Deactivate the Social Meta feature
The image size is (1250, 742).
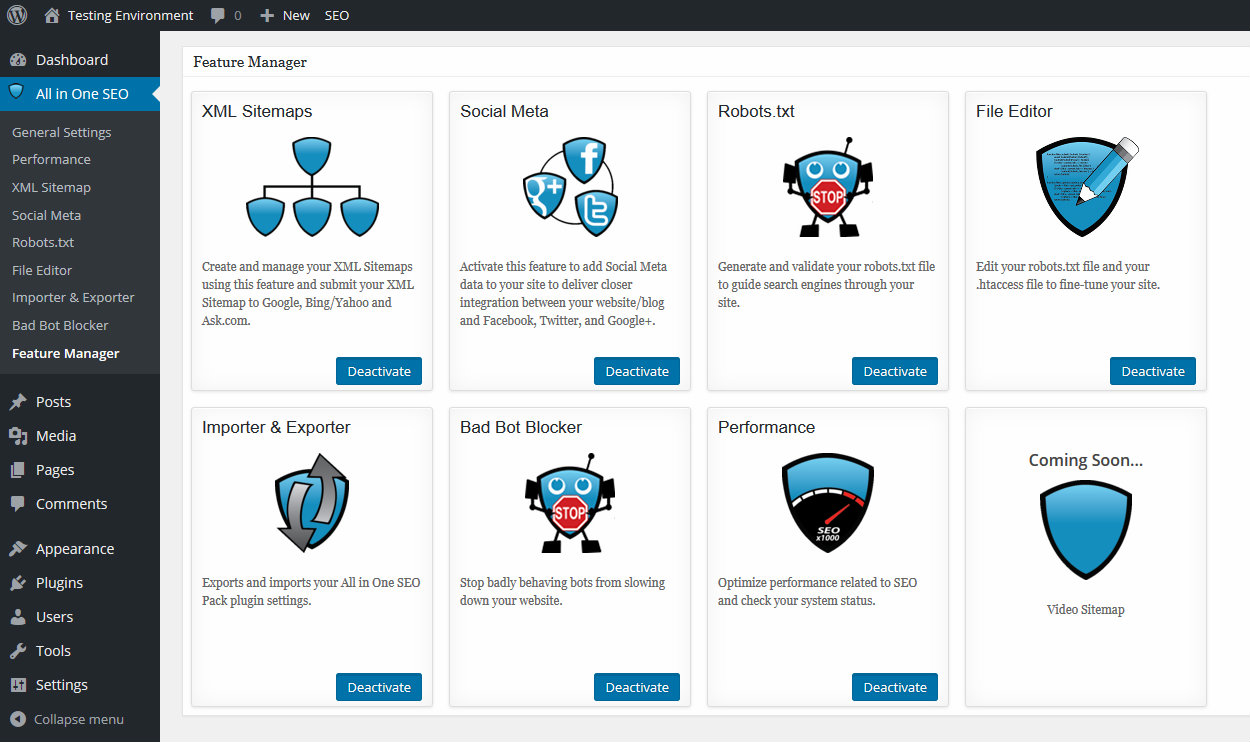(637, 371)
